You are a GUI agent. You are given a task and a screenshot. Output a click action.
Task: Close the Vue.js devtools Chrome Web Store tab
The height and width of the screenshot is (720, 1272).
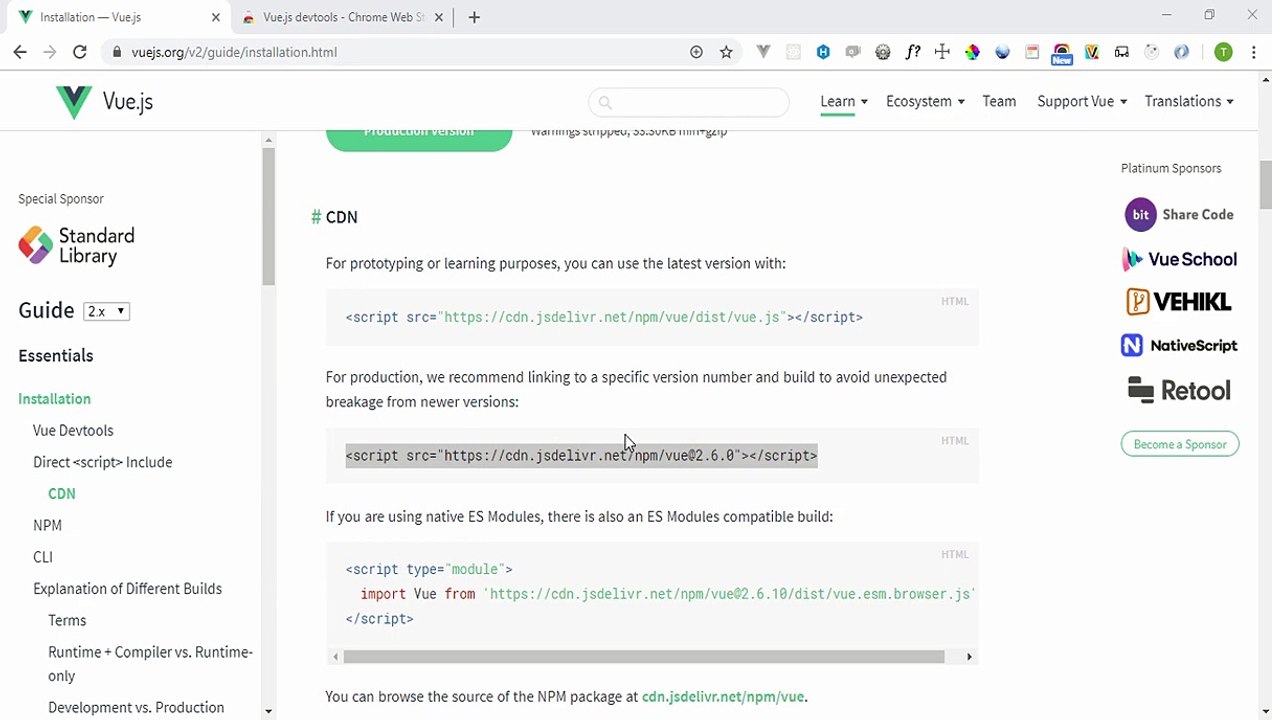tap(439, 17)
